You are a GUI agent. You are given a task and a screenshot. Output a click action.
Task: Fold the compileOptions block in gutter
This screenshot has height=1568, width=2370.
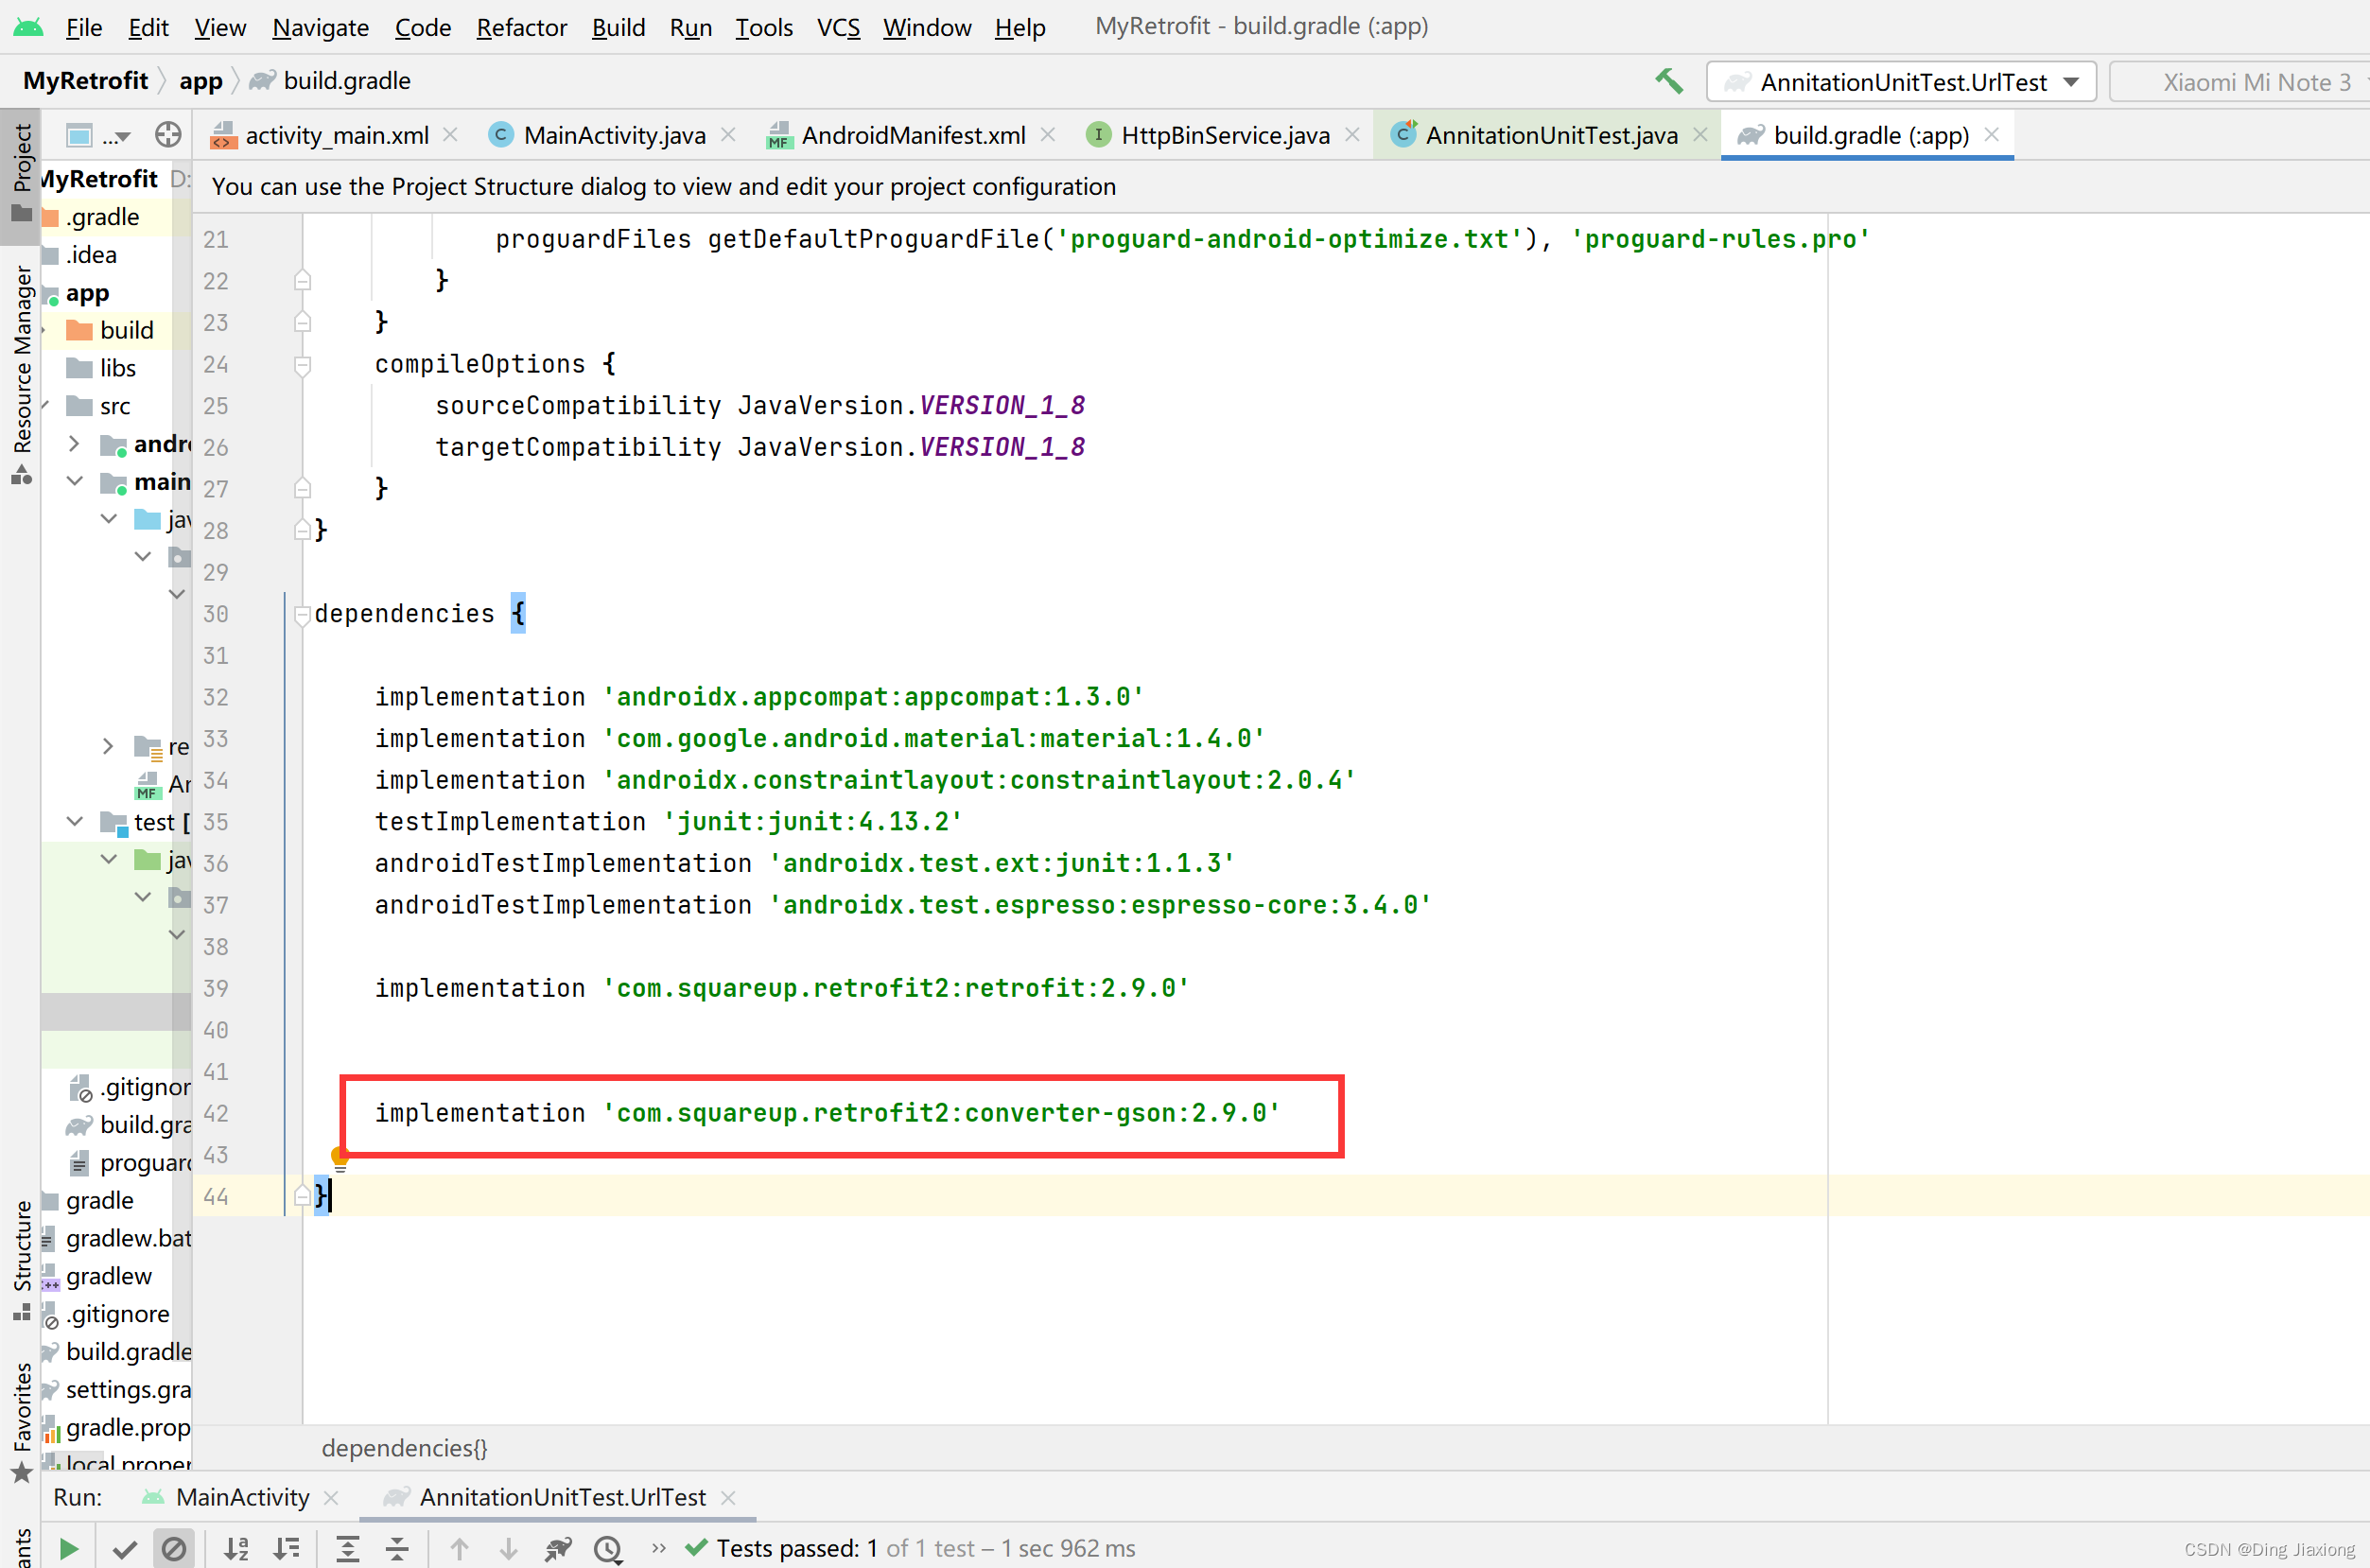pos(302,365)
